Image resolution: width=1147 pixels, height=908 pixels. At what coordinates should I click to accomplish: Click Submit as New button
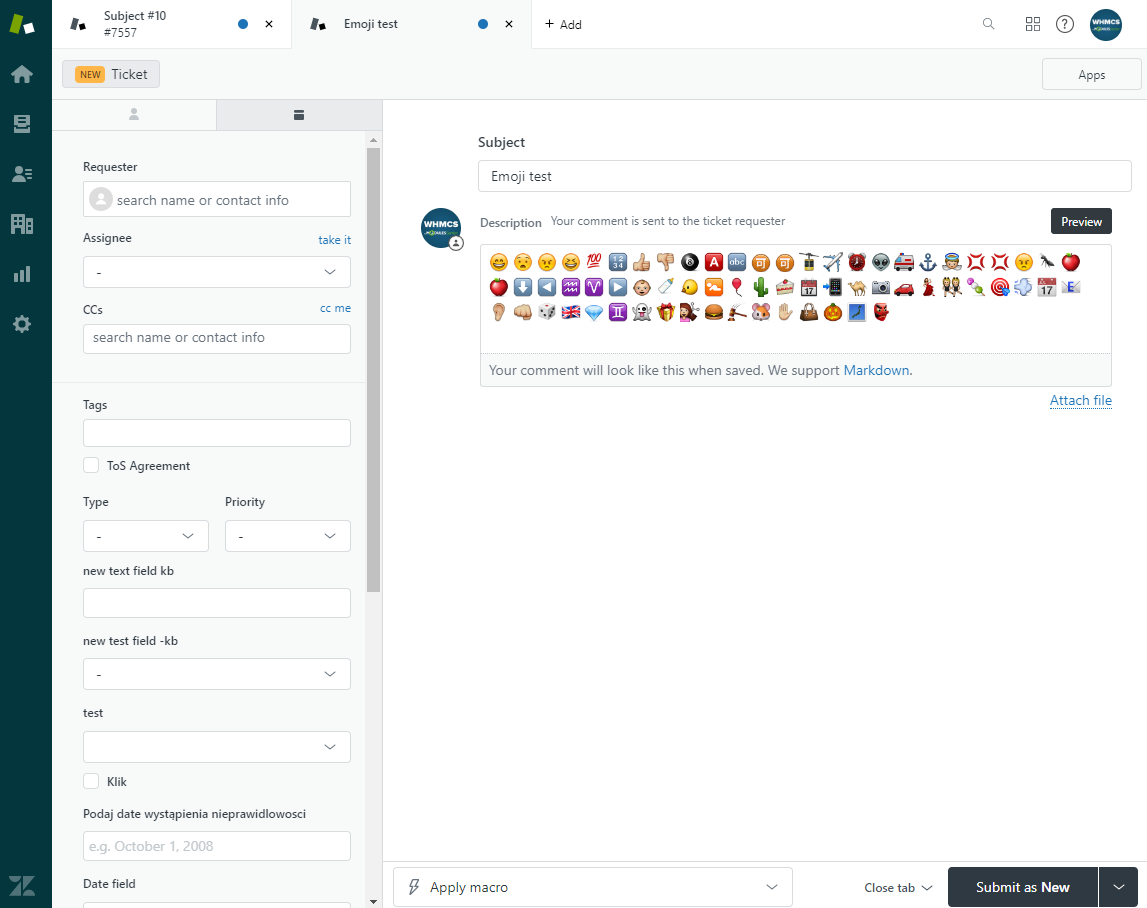pyautogui.click(x=1023, y=887)
